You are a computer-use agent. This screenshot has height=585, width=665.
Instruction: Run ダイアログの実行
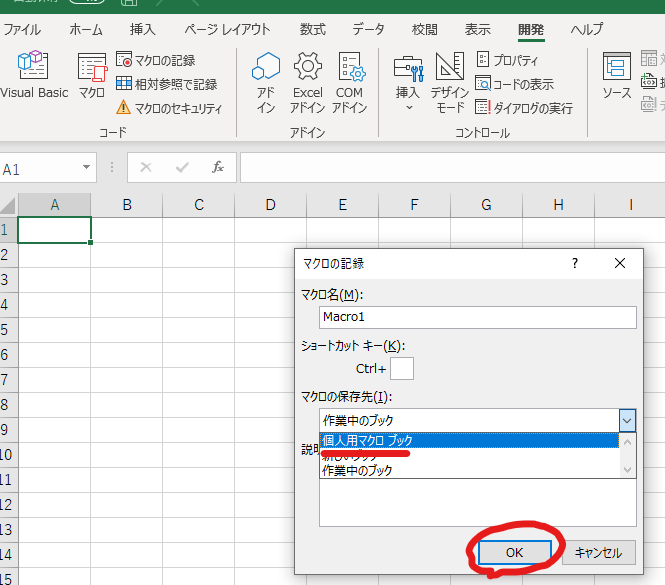(x=524, y=108)
